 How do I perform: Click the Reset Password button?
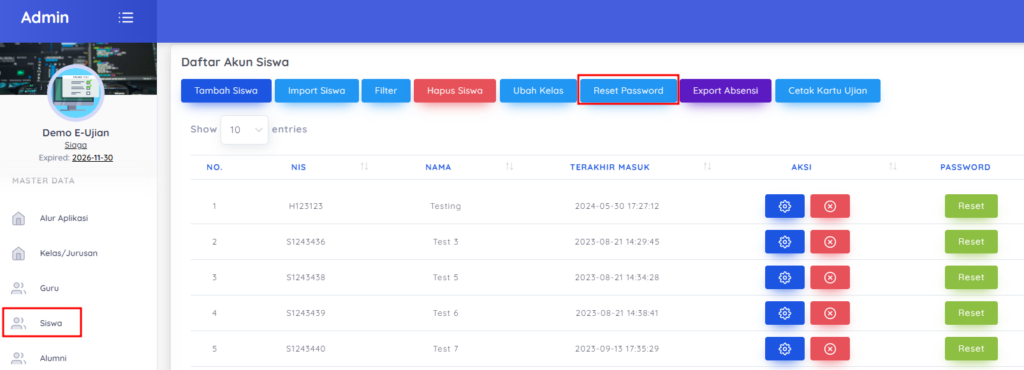(628, 91)
